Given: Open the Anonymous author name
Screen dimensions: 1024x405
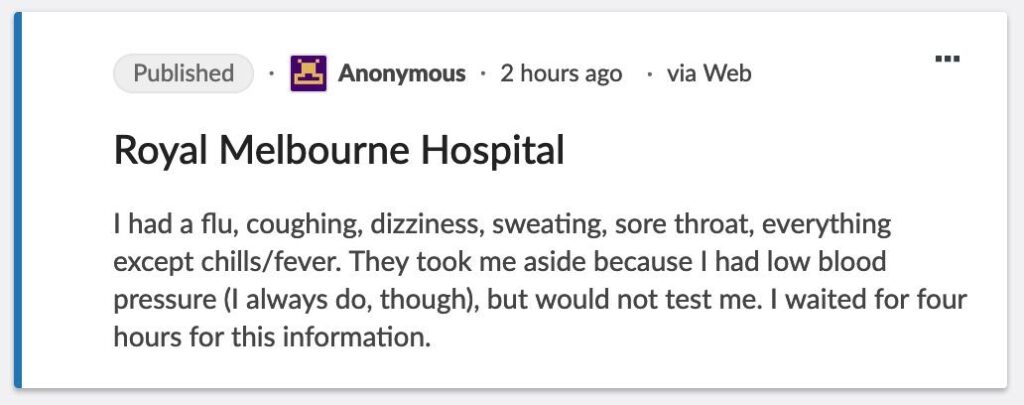Looking at the screenshot, I should [x=401, y=73].
